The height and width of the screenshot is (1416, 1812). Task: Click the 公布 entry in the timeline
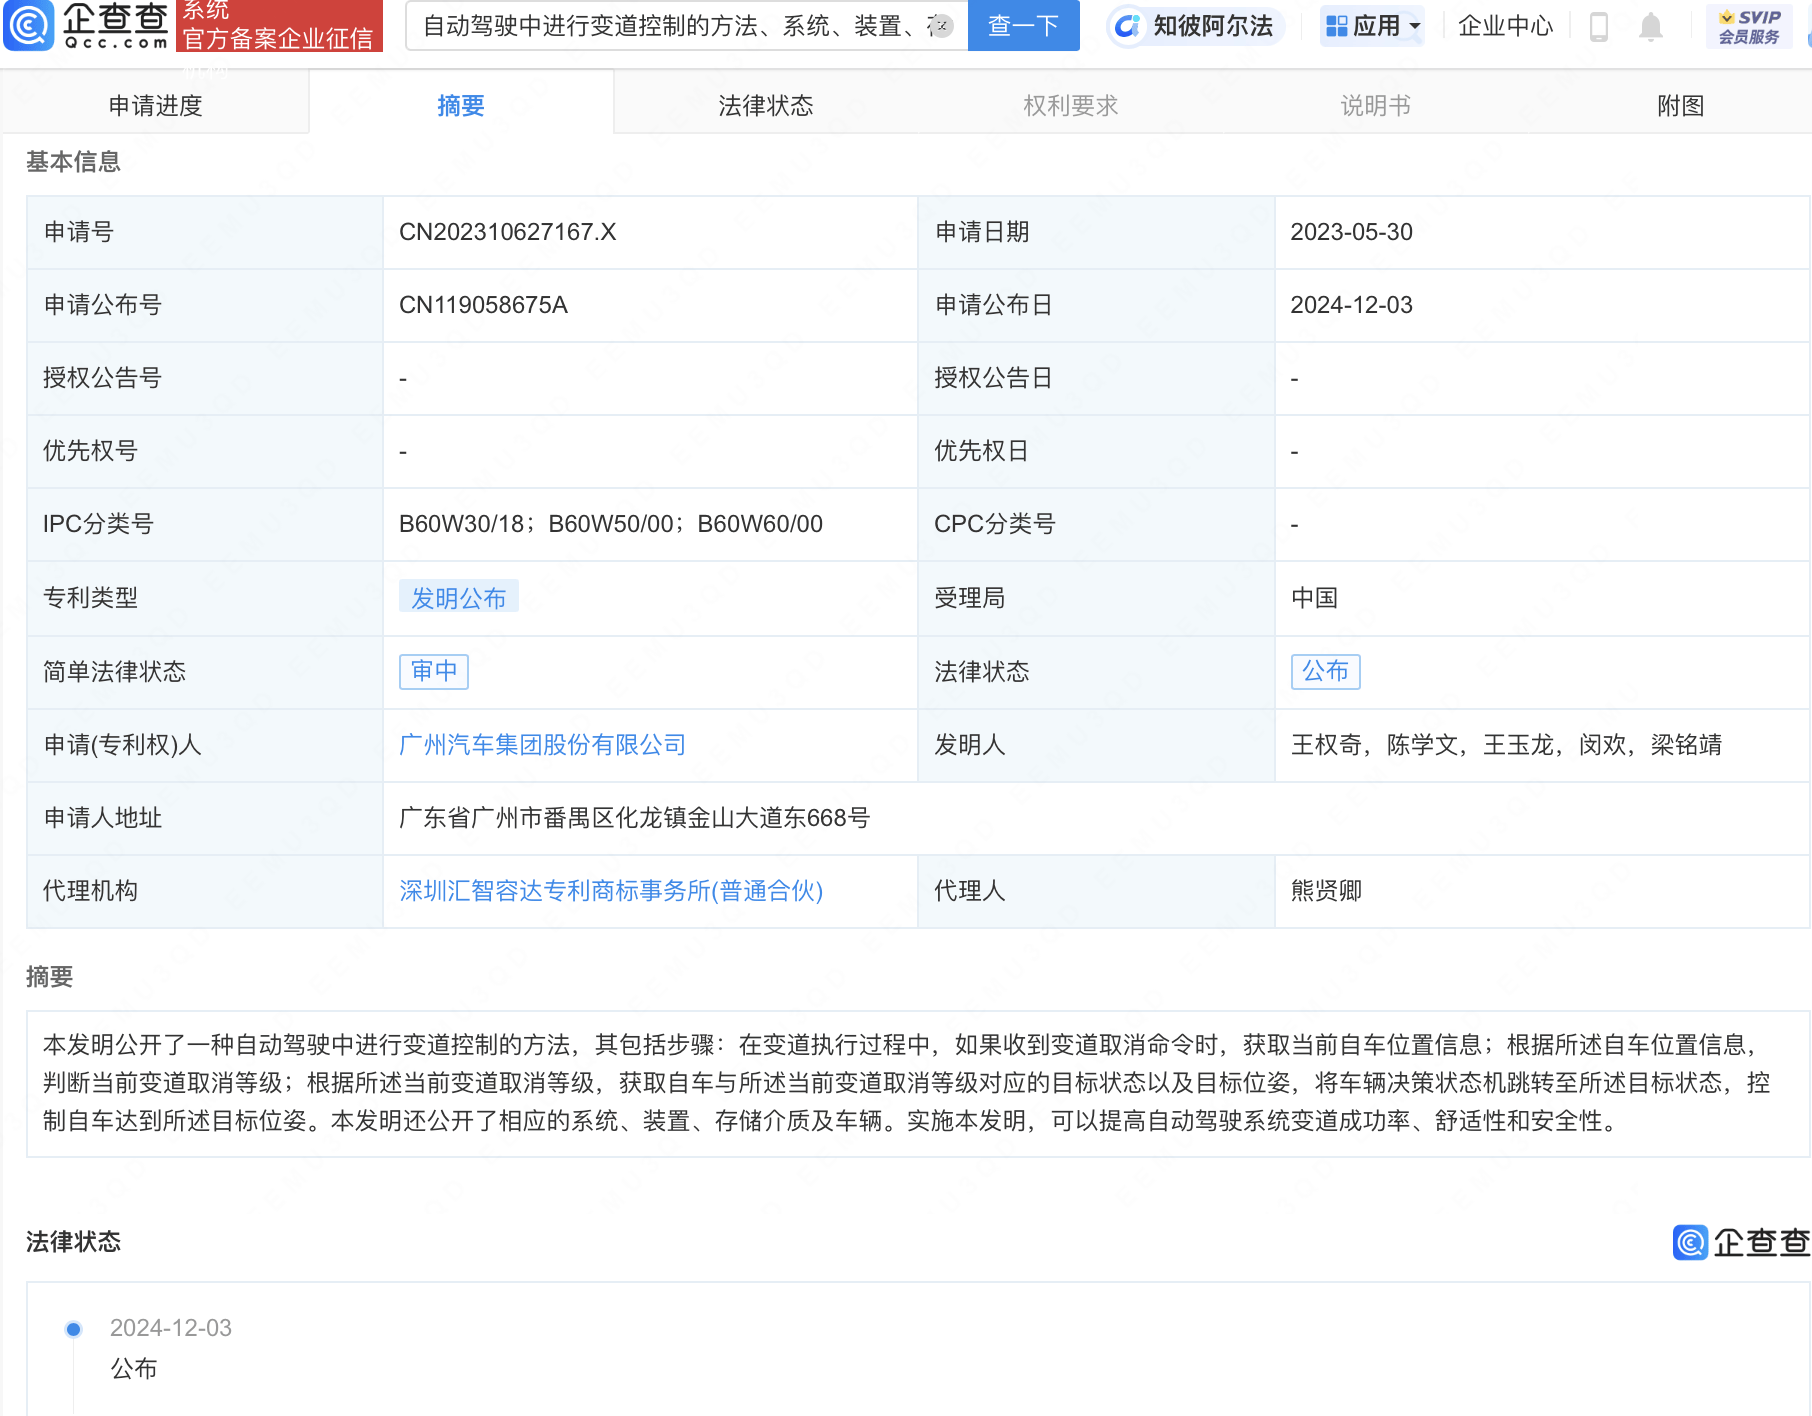[134, 1369]
